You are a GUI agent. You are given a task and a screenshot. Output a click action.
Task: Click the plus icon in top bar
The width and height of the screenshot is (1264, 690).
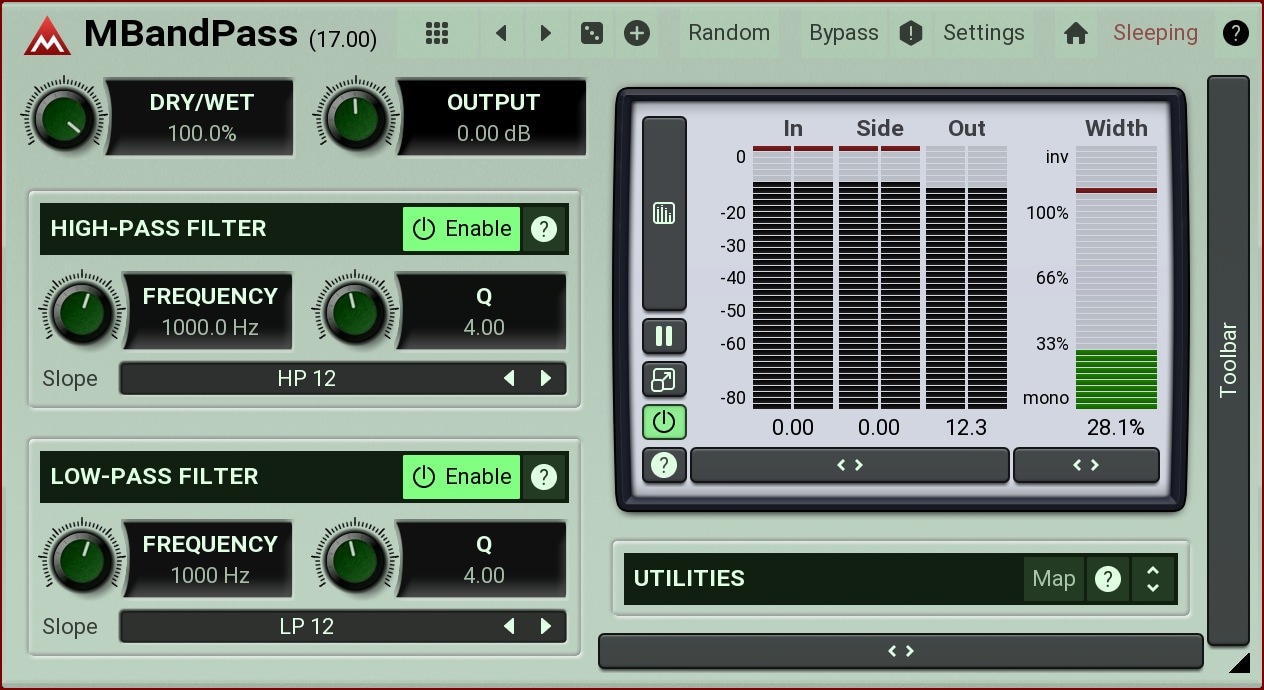(637, 33)
